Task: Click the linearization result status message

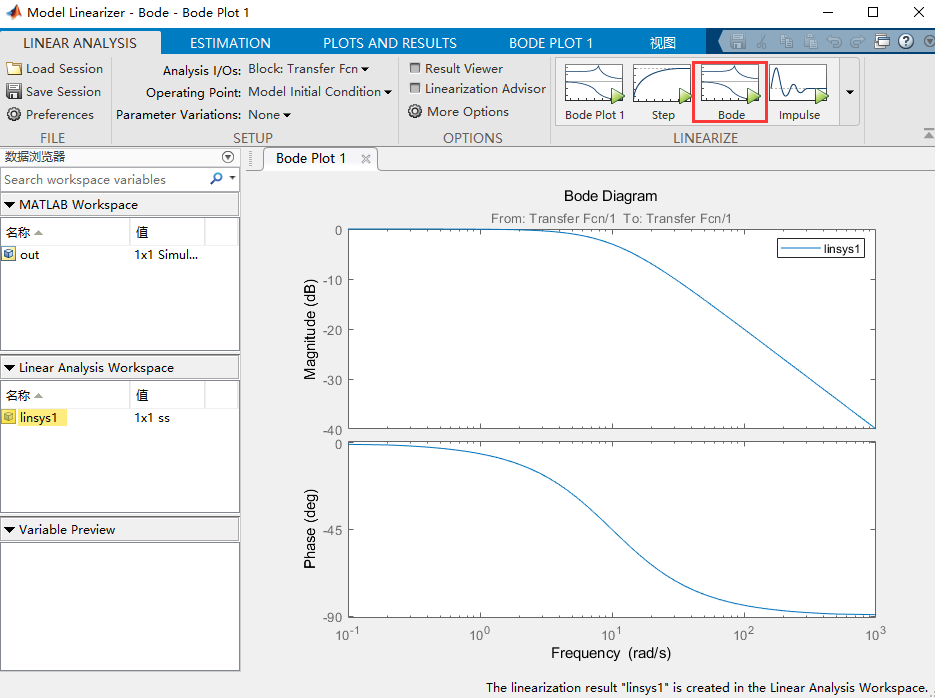Action: pyautogui.click(x=709, y=687)
